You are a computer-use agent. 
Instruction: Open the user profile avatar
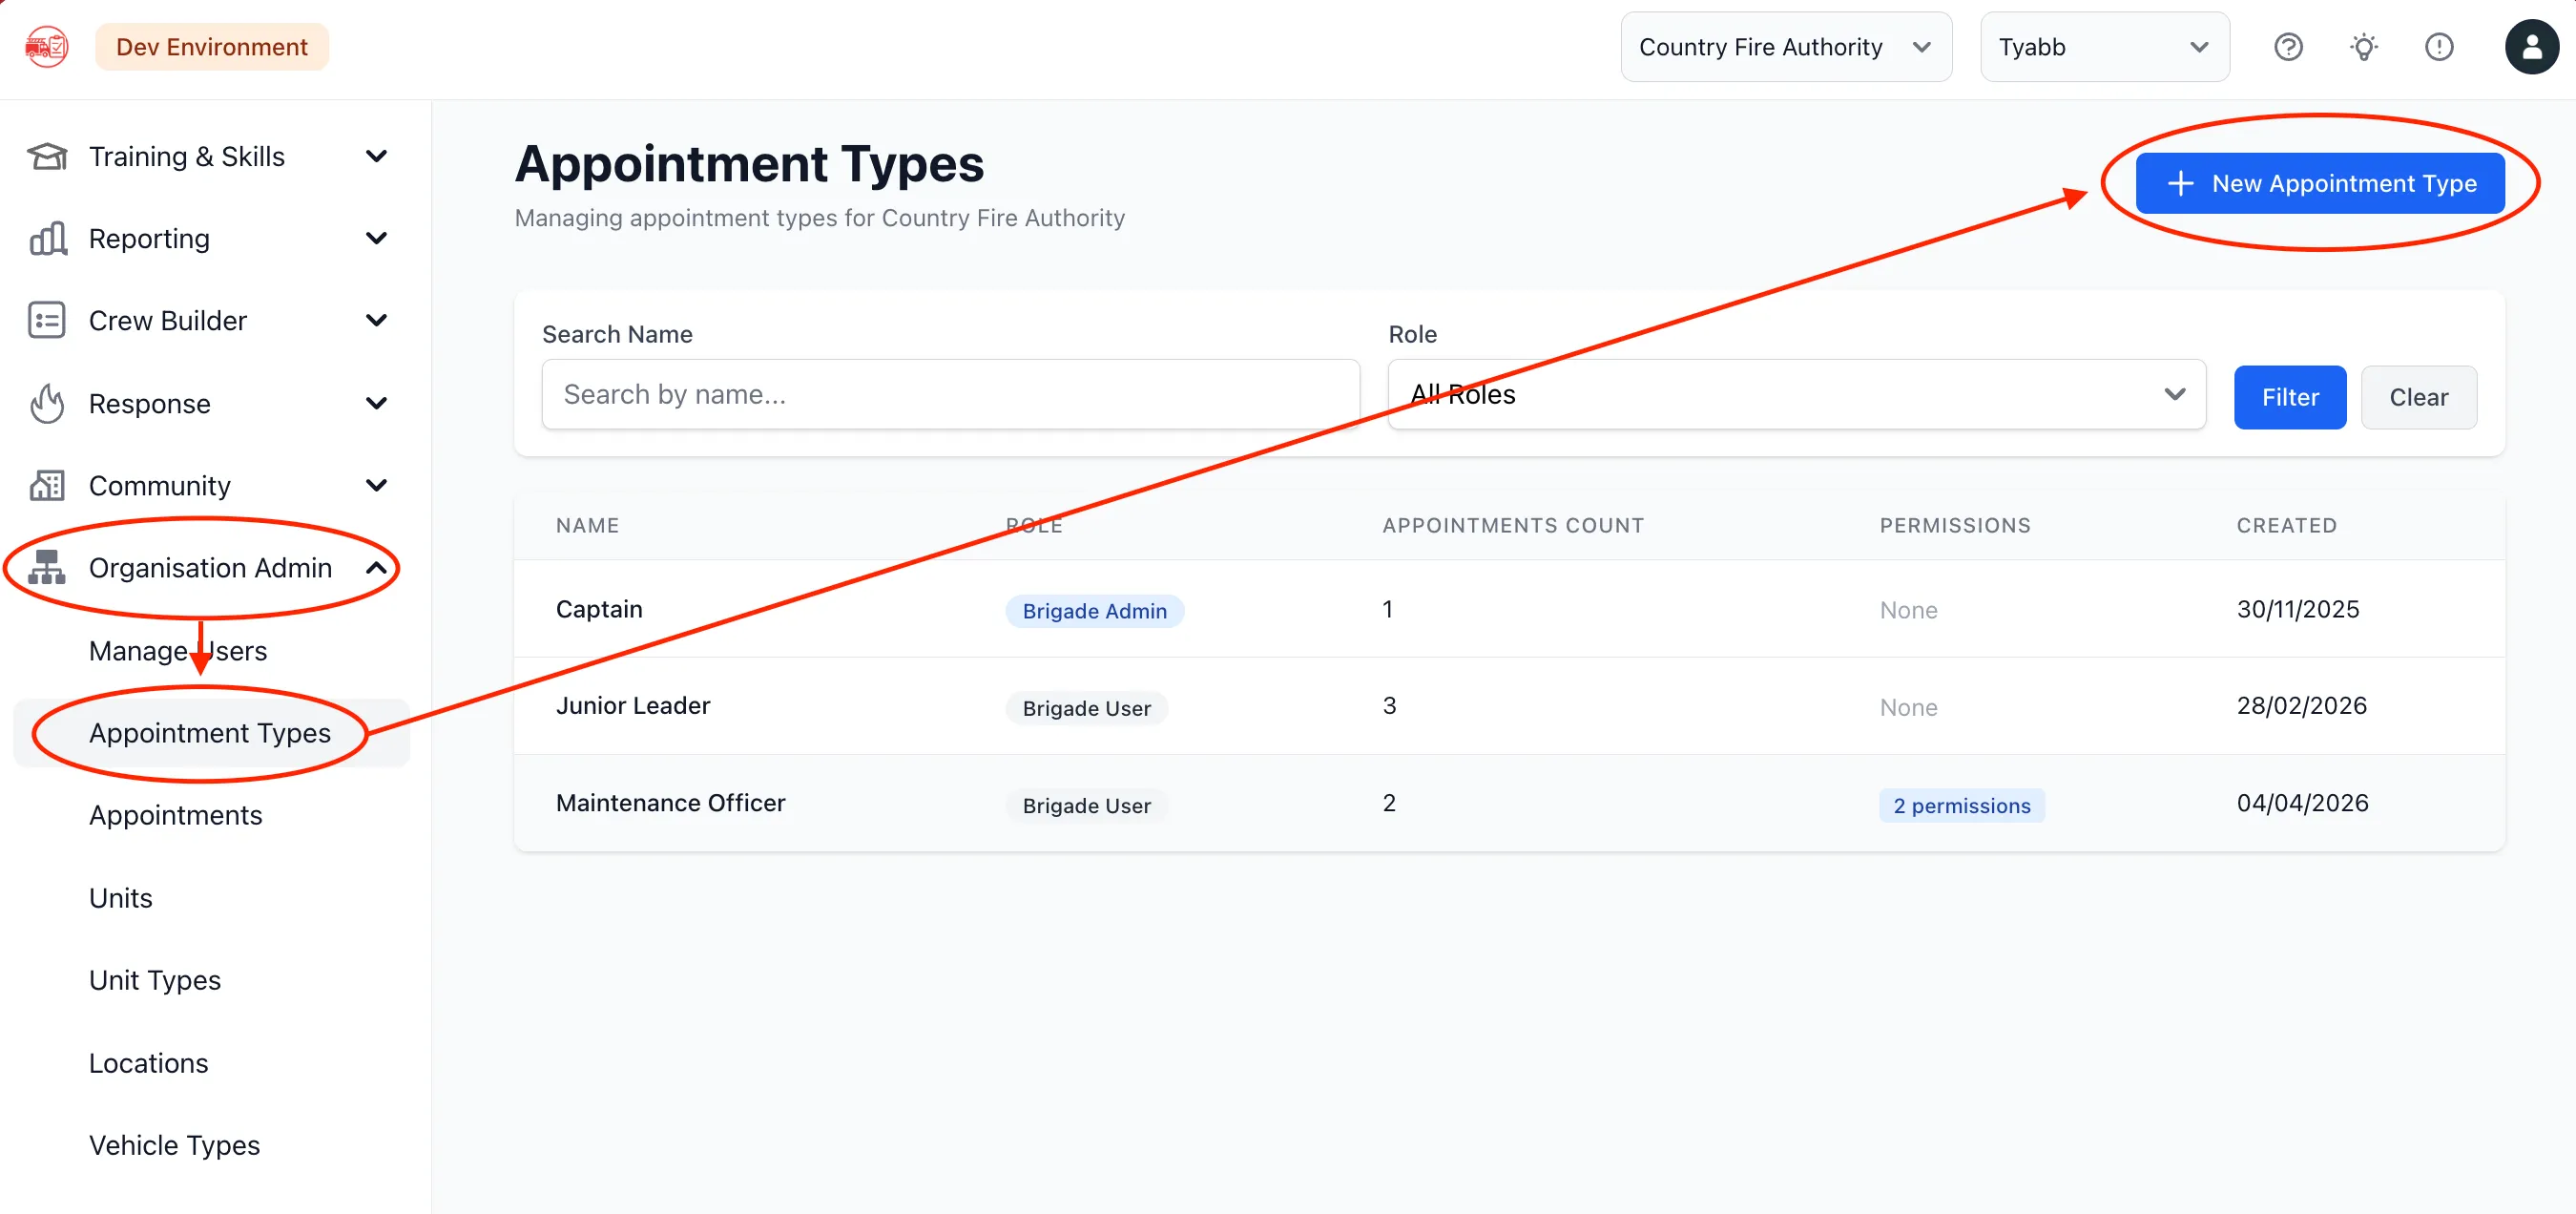2531,47
